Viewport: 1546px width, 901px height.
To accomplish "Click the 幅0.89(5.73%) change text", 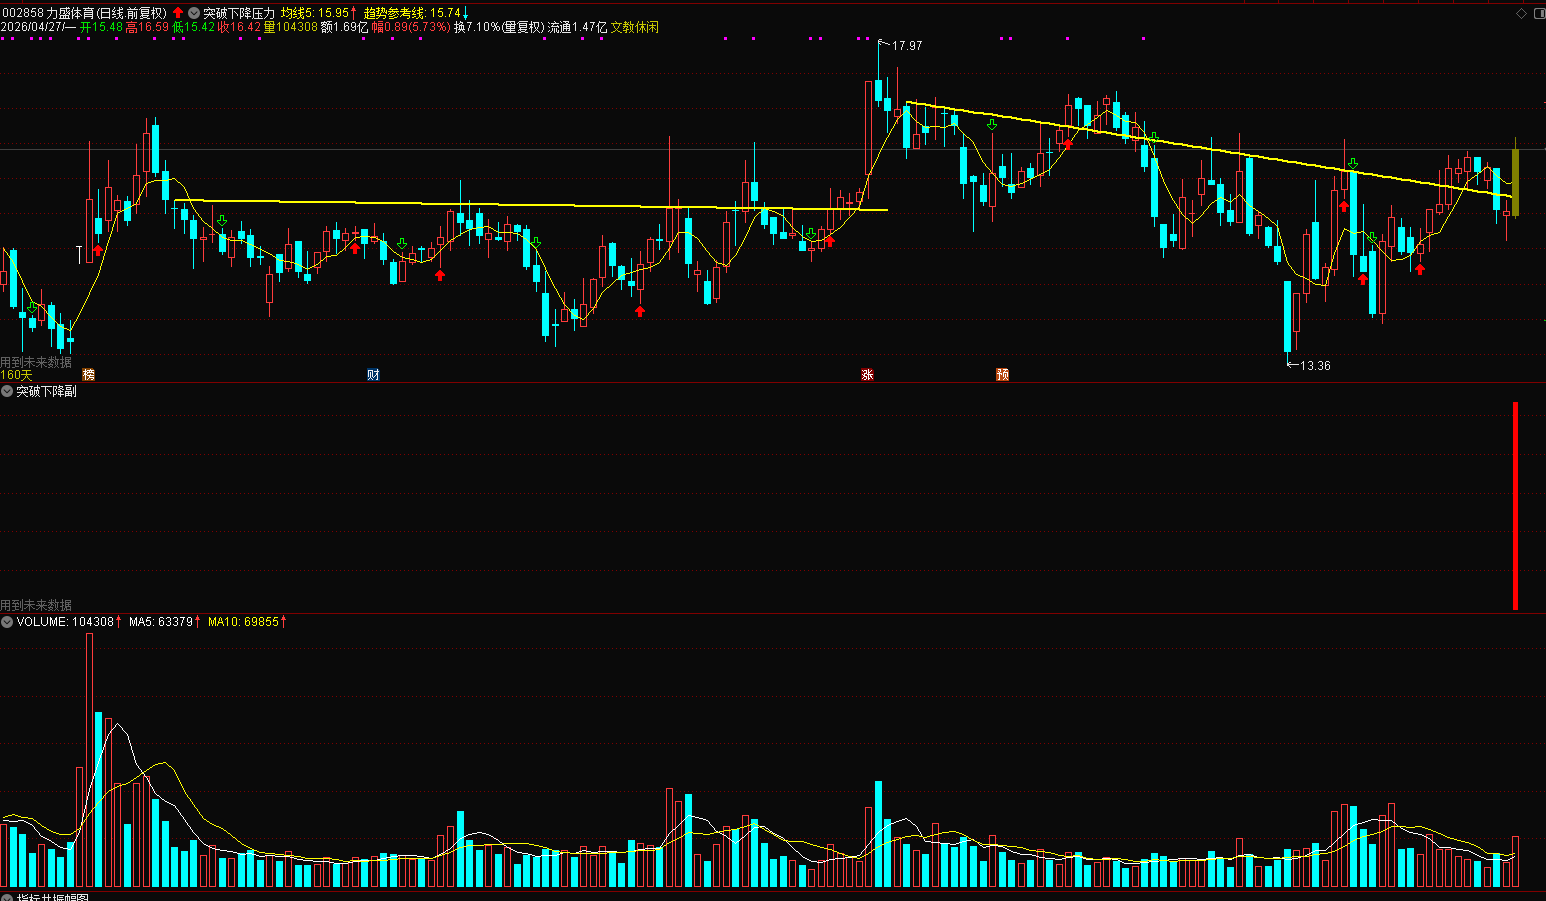I will pyautogui.click(x=411, y=27).
